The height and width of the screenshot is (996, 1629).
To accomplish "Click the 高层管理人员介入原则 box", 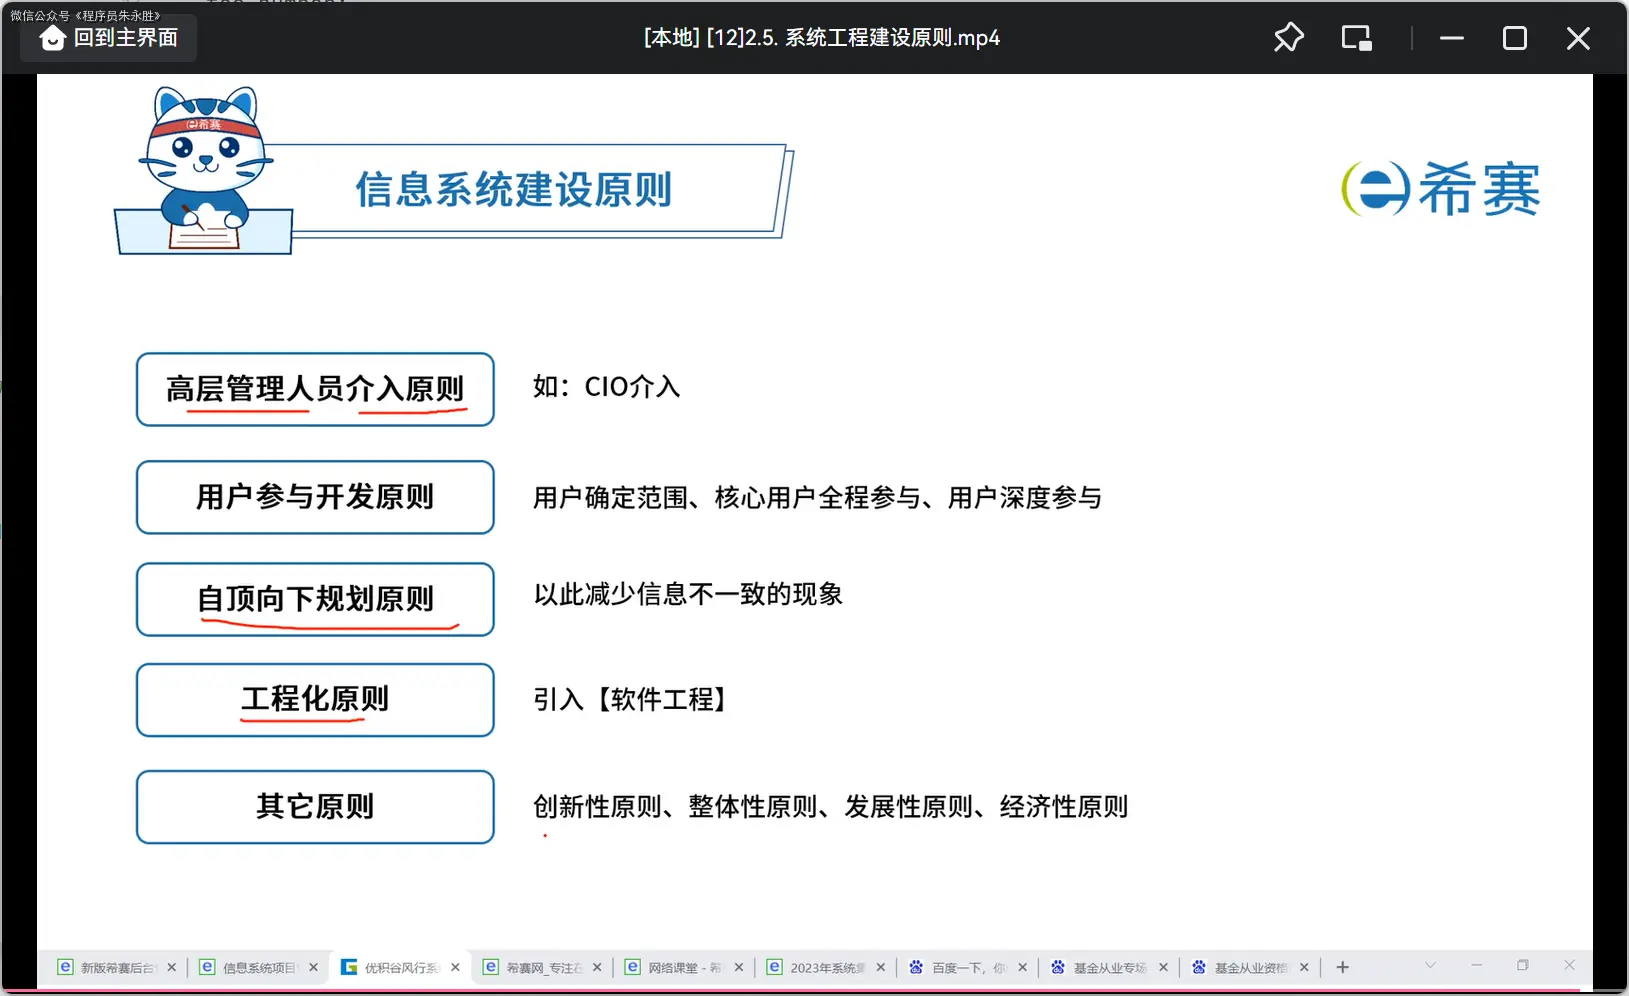I will tap(315, 389).
